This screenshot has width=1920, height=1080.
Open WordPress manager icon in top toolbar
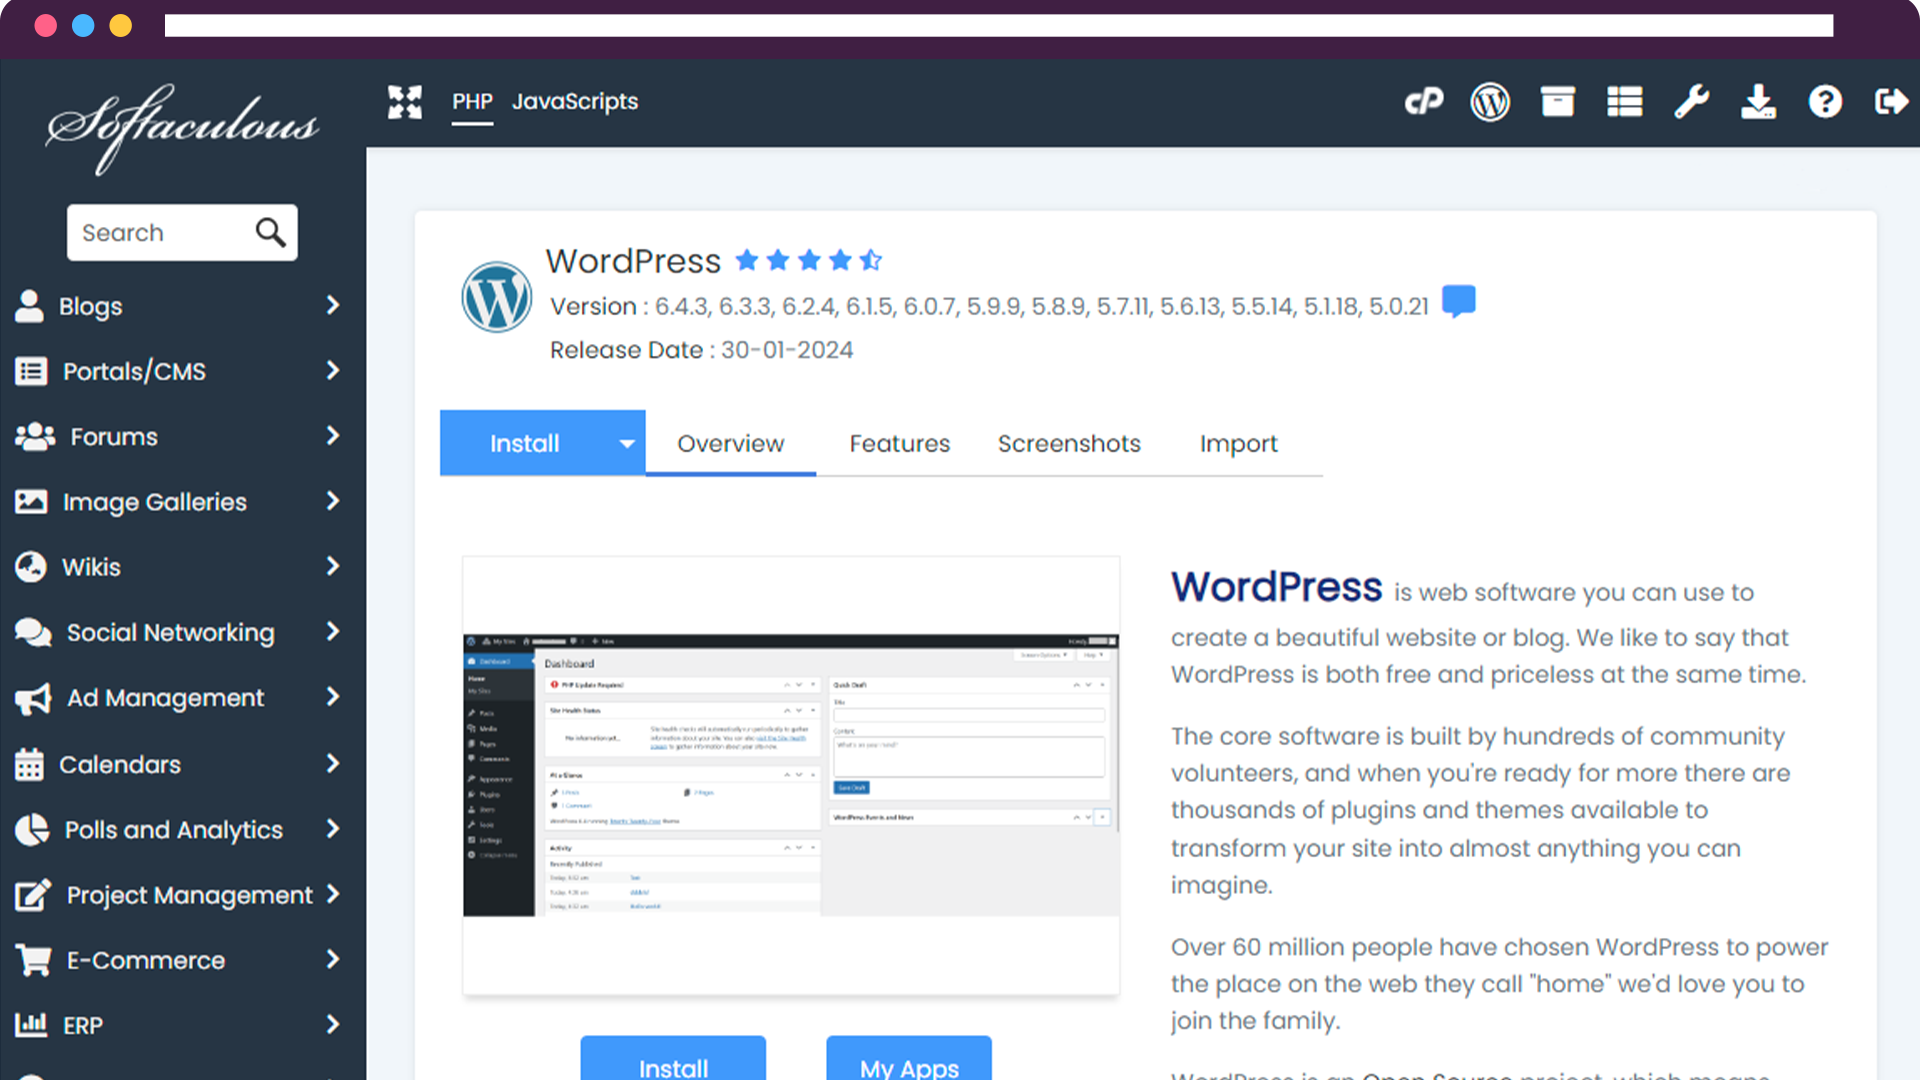(1490, 102)
